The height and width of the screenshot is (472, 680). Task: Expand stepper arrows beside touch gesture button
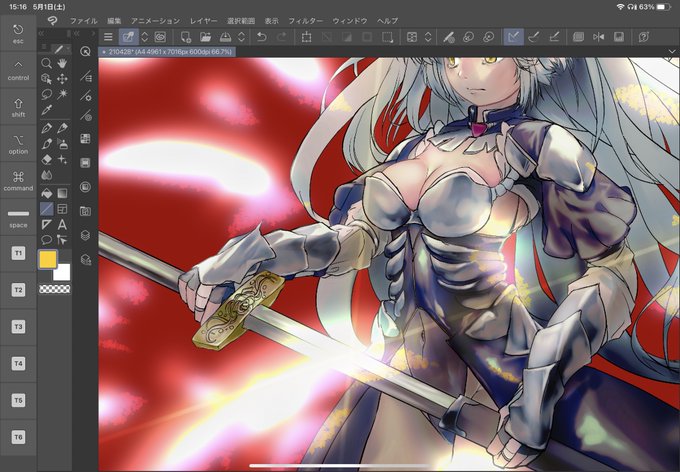click(145, 37)
